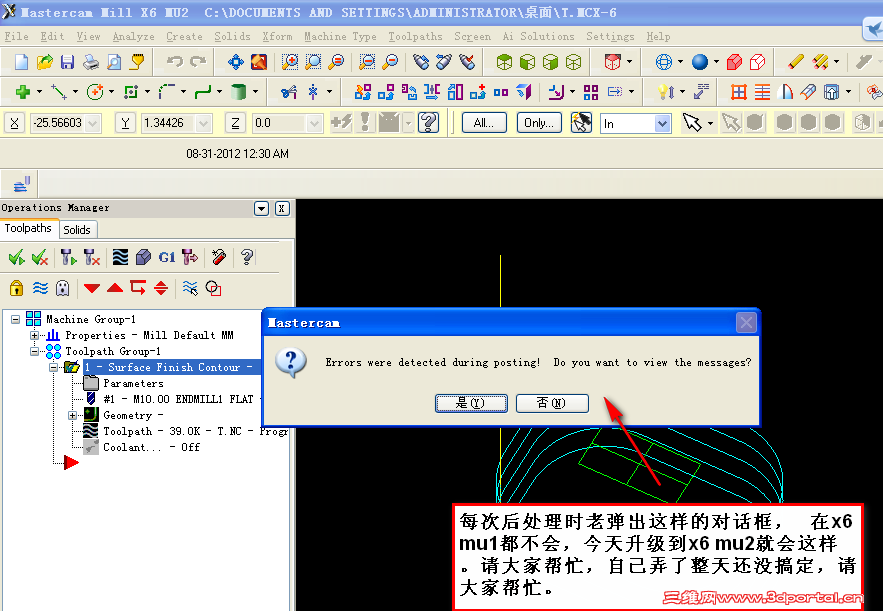Post the selected operations using the G1 icon
Image resolution: width=883 pixels, height=611 pixels.
pos(165,257)
